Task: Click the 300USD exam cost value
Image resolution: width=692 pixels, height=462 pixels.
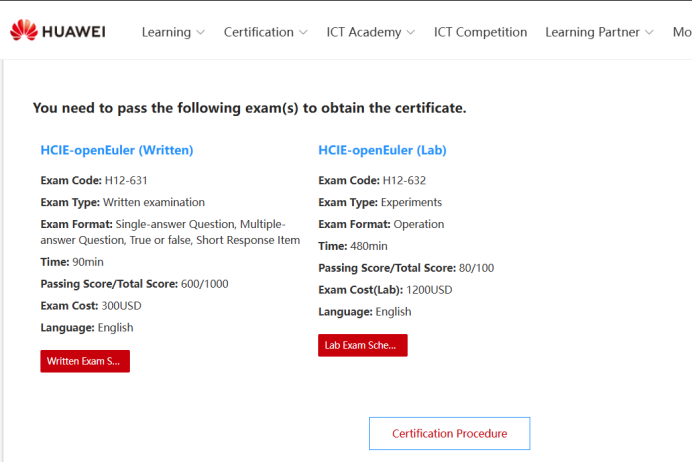Action: tap(121, 306)
